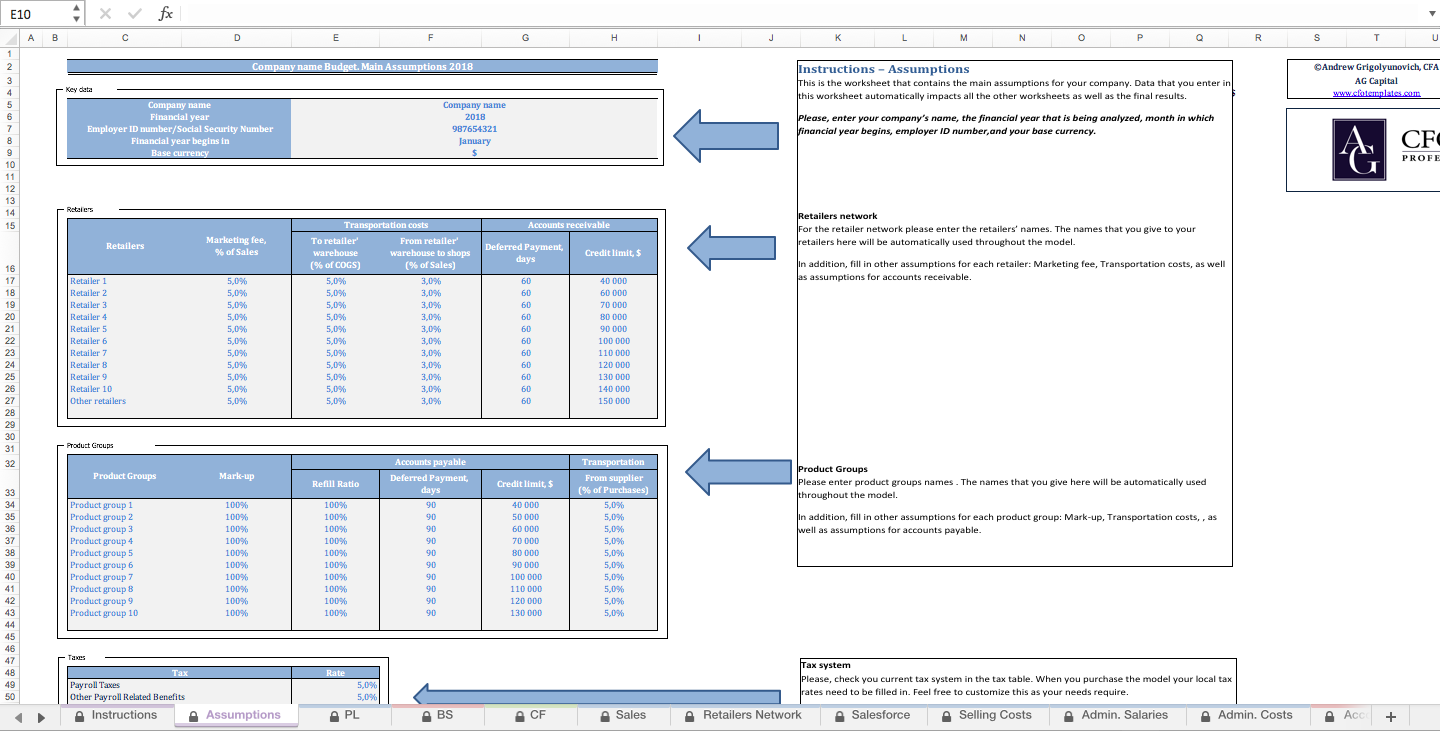The width and height of the screenshot is (1440, 731).
Task: Click Retailer 3 credit limit 70 000
Action: click(614, 305)
